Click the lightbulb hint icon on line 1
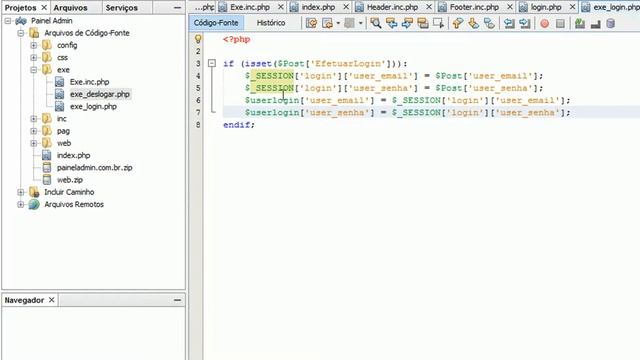This screenshot has width=640, height=360. 198,39
